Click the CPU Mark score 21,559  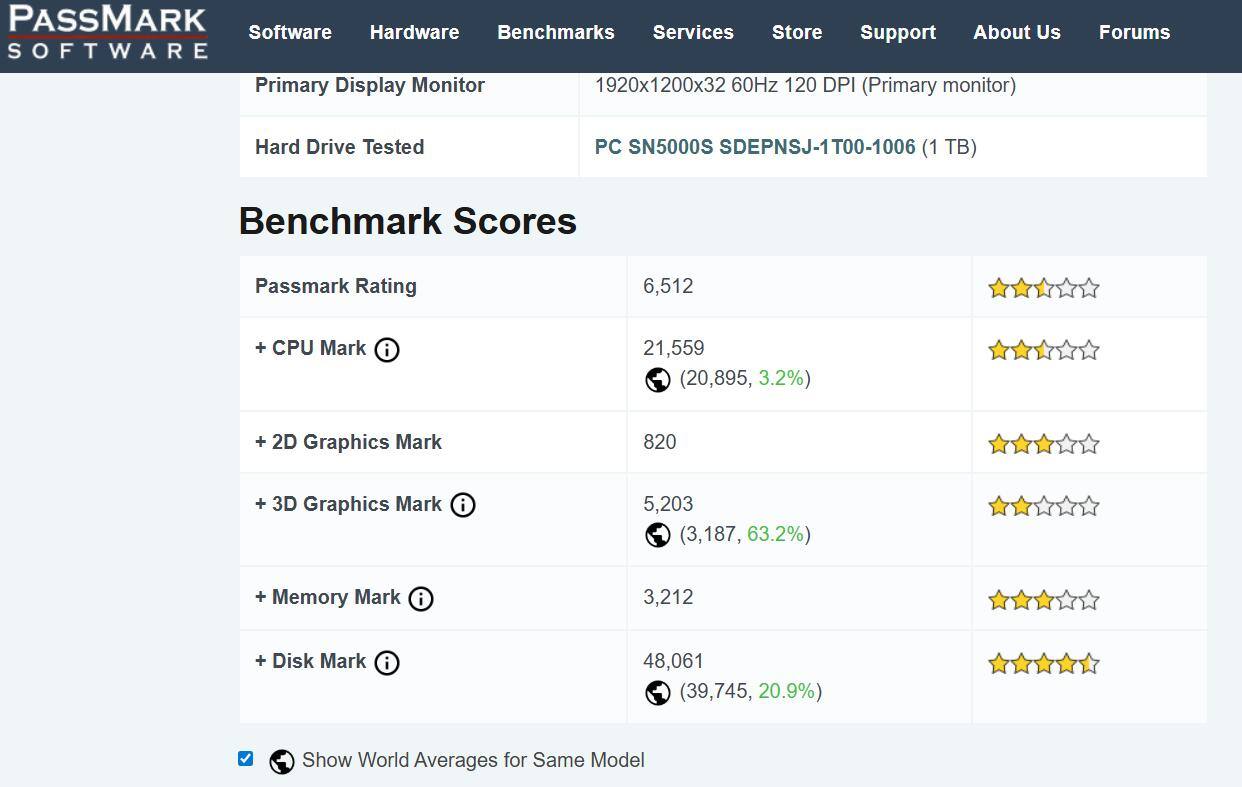(x=674, y=348)
